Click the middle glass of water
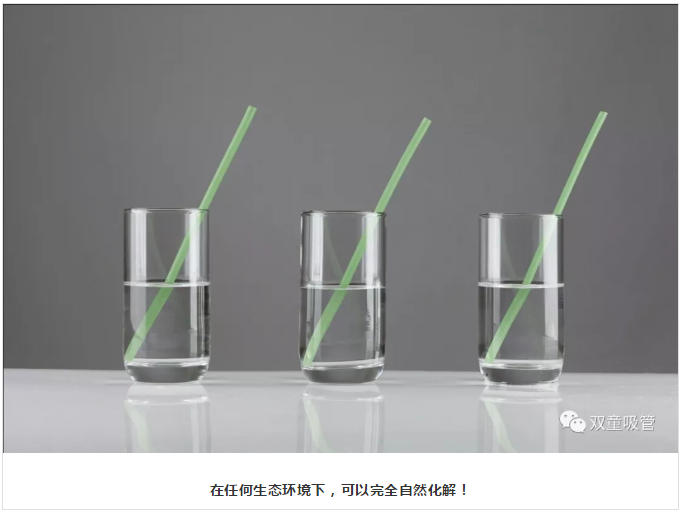Screen dimensions: 684x513 tap(343, 298)
